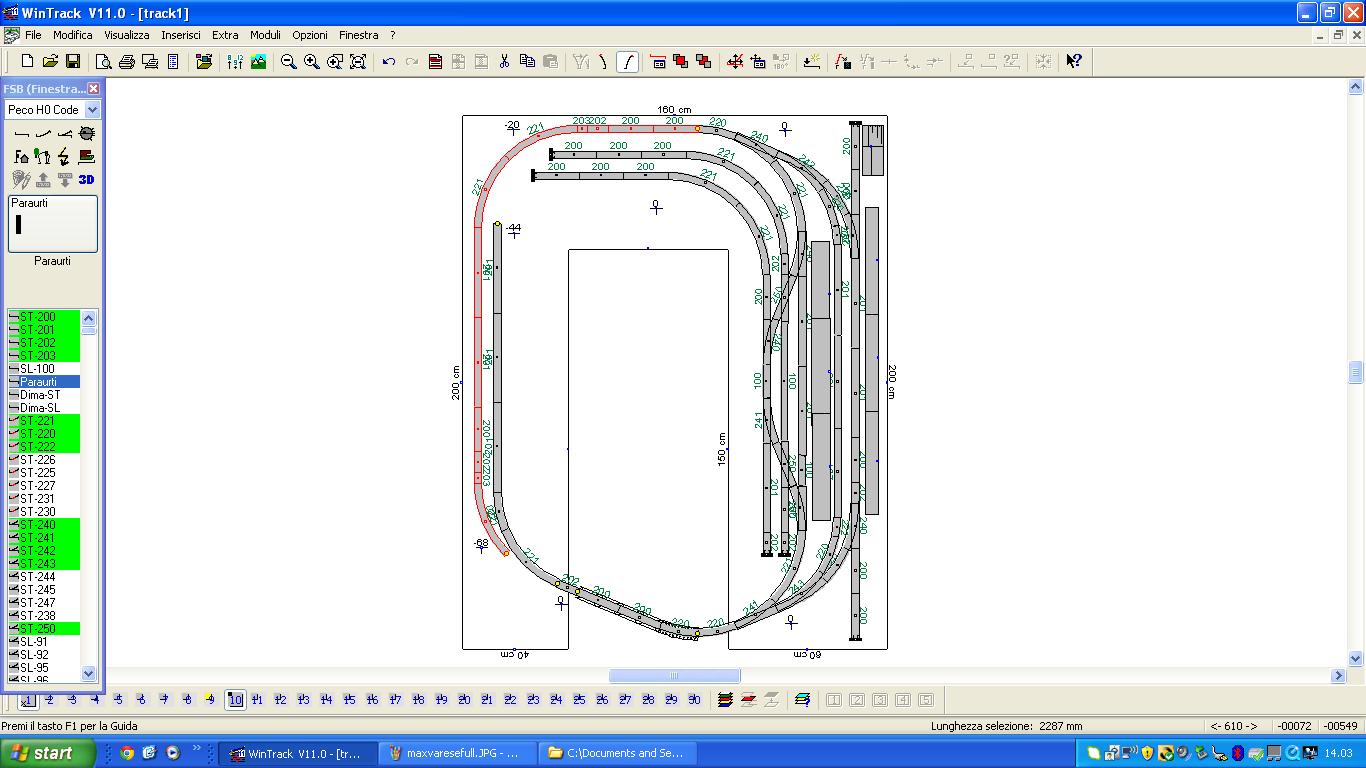Viewport: 1366px width, 768px height.
Task: Select Paraurti entry in the track list
Action: coord(44,382)
